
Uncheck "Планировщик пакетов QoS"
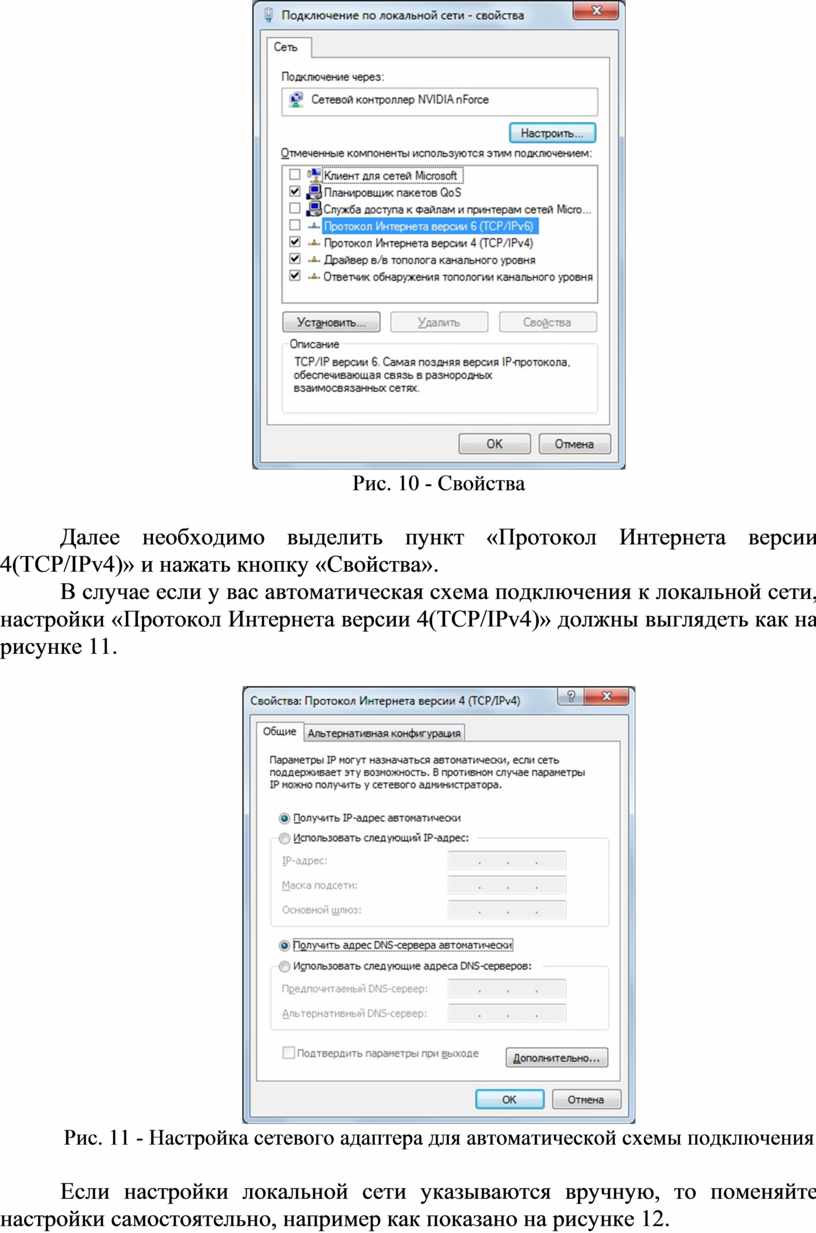click(x=294, y=192)
